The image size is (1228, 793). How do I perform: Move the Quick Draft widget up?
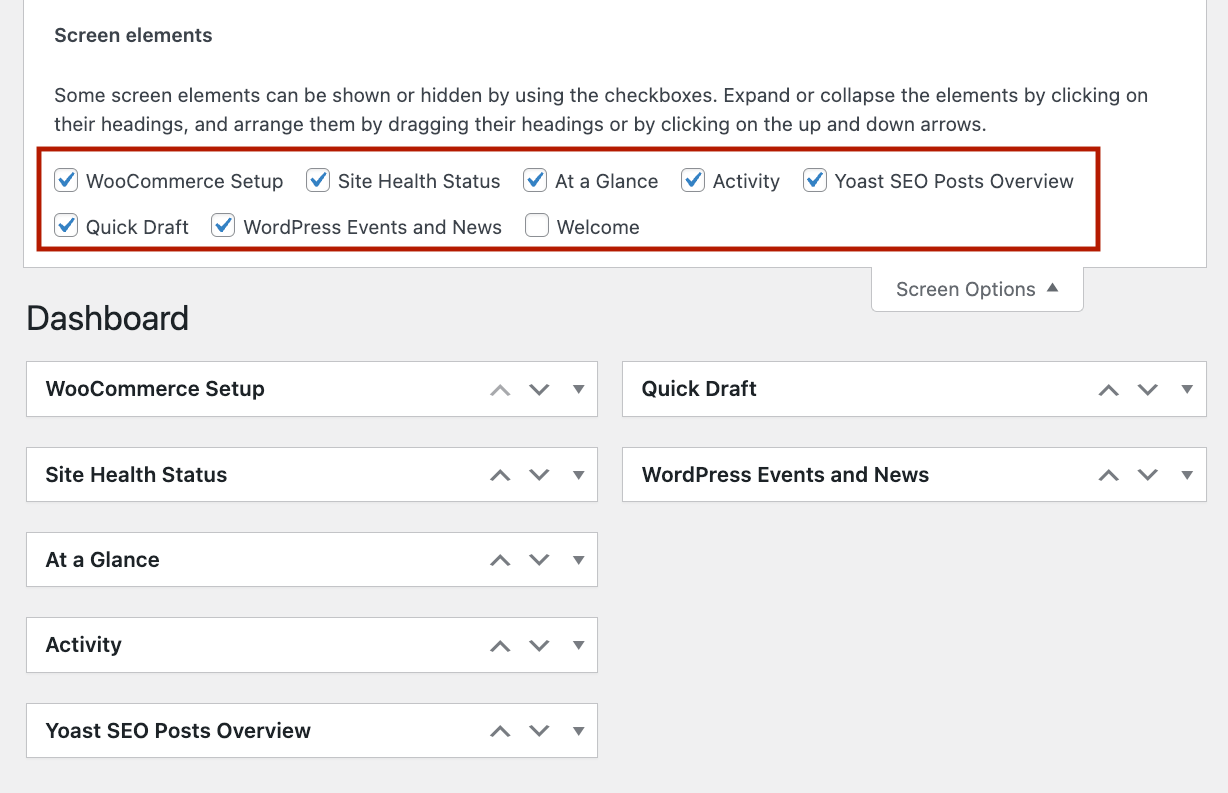[1108, 389]
